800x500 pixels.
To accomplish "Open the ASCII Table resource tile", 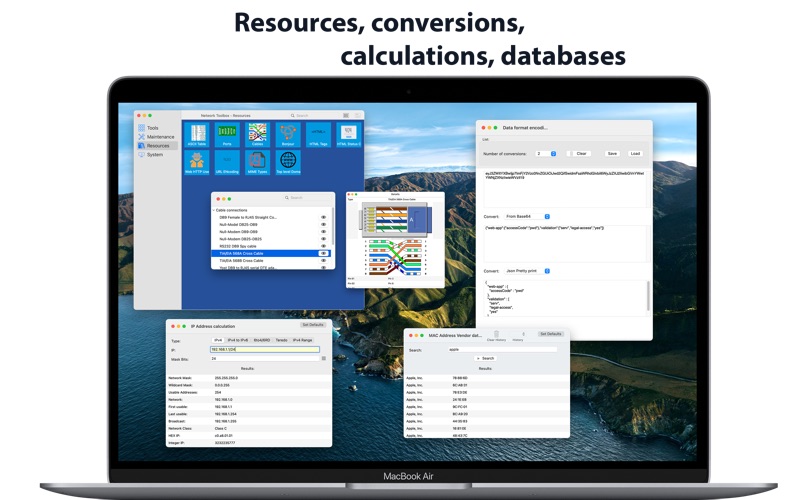I will coord(197,135).
